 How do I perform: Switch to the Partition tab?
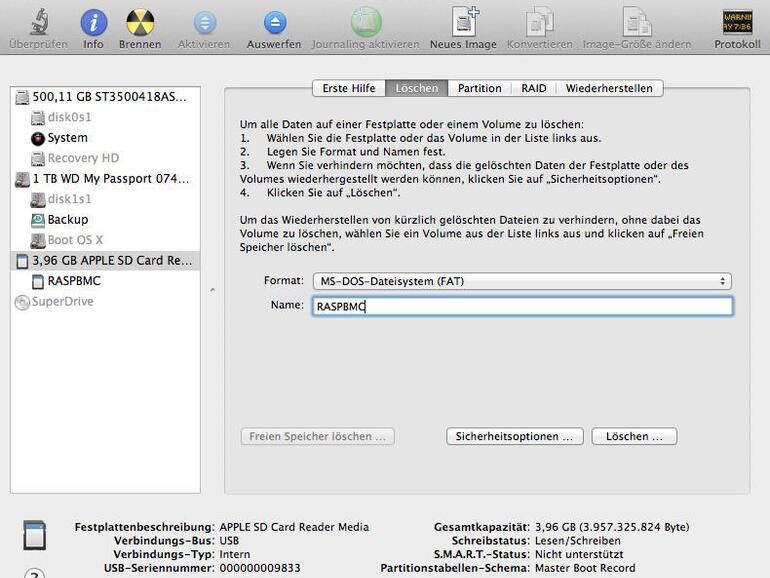click(480, 88)
